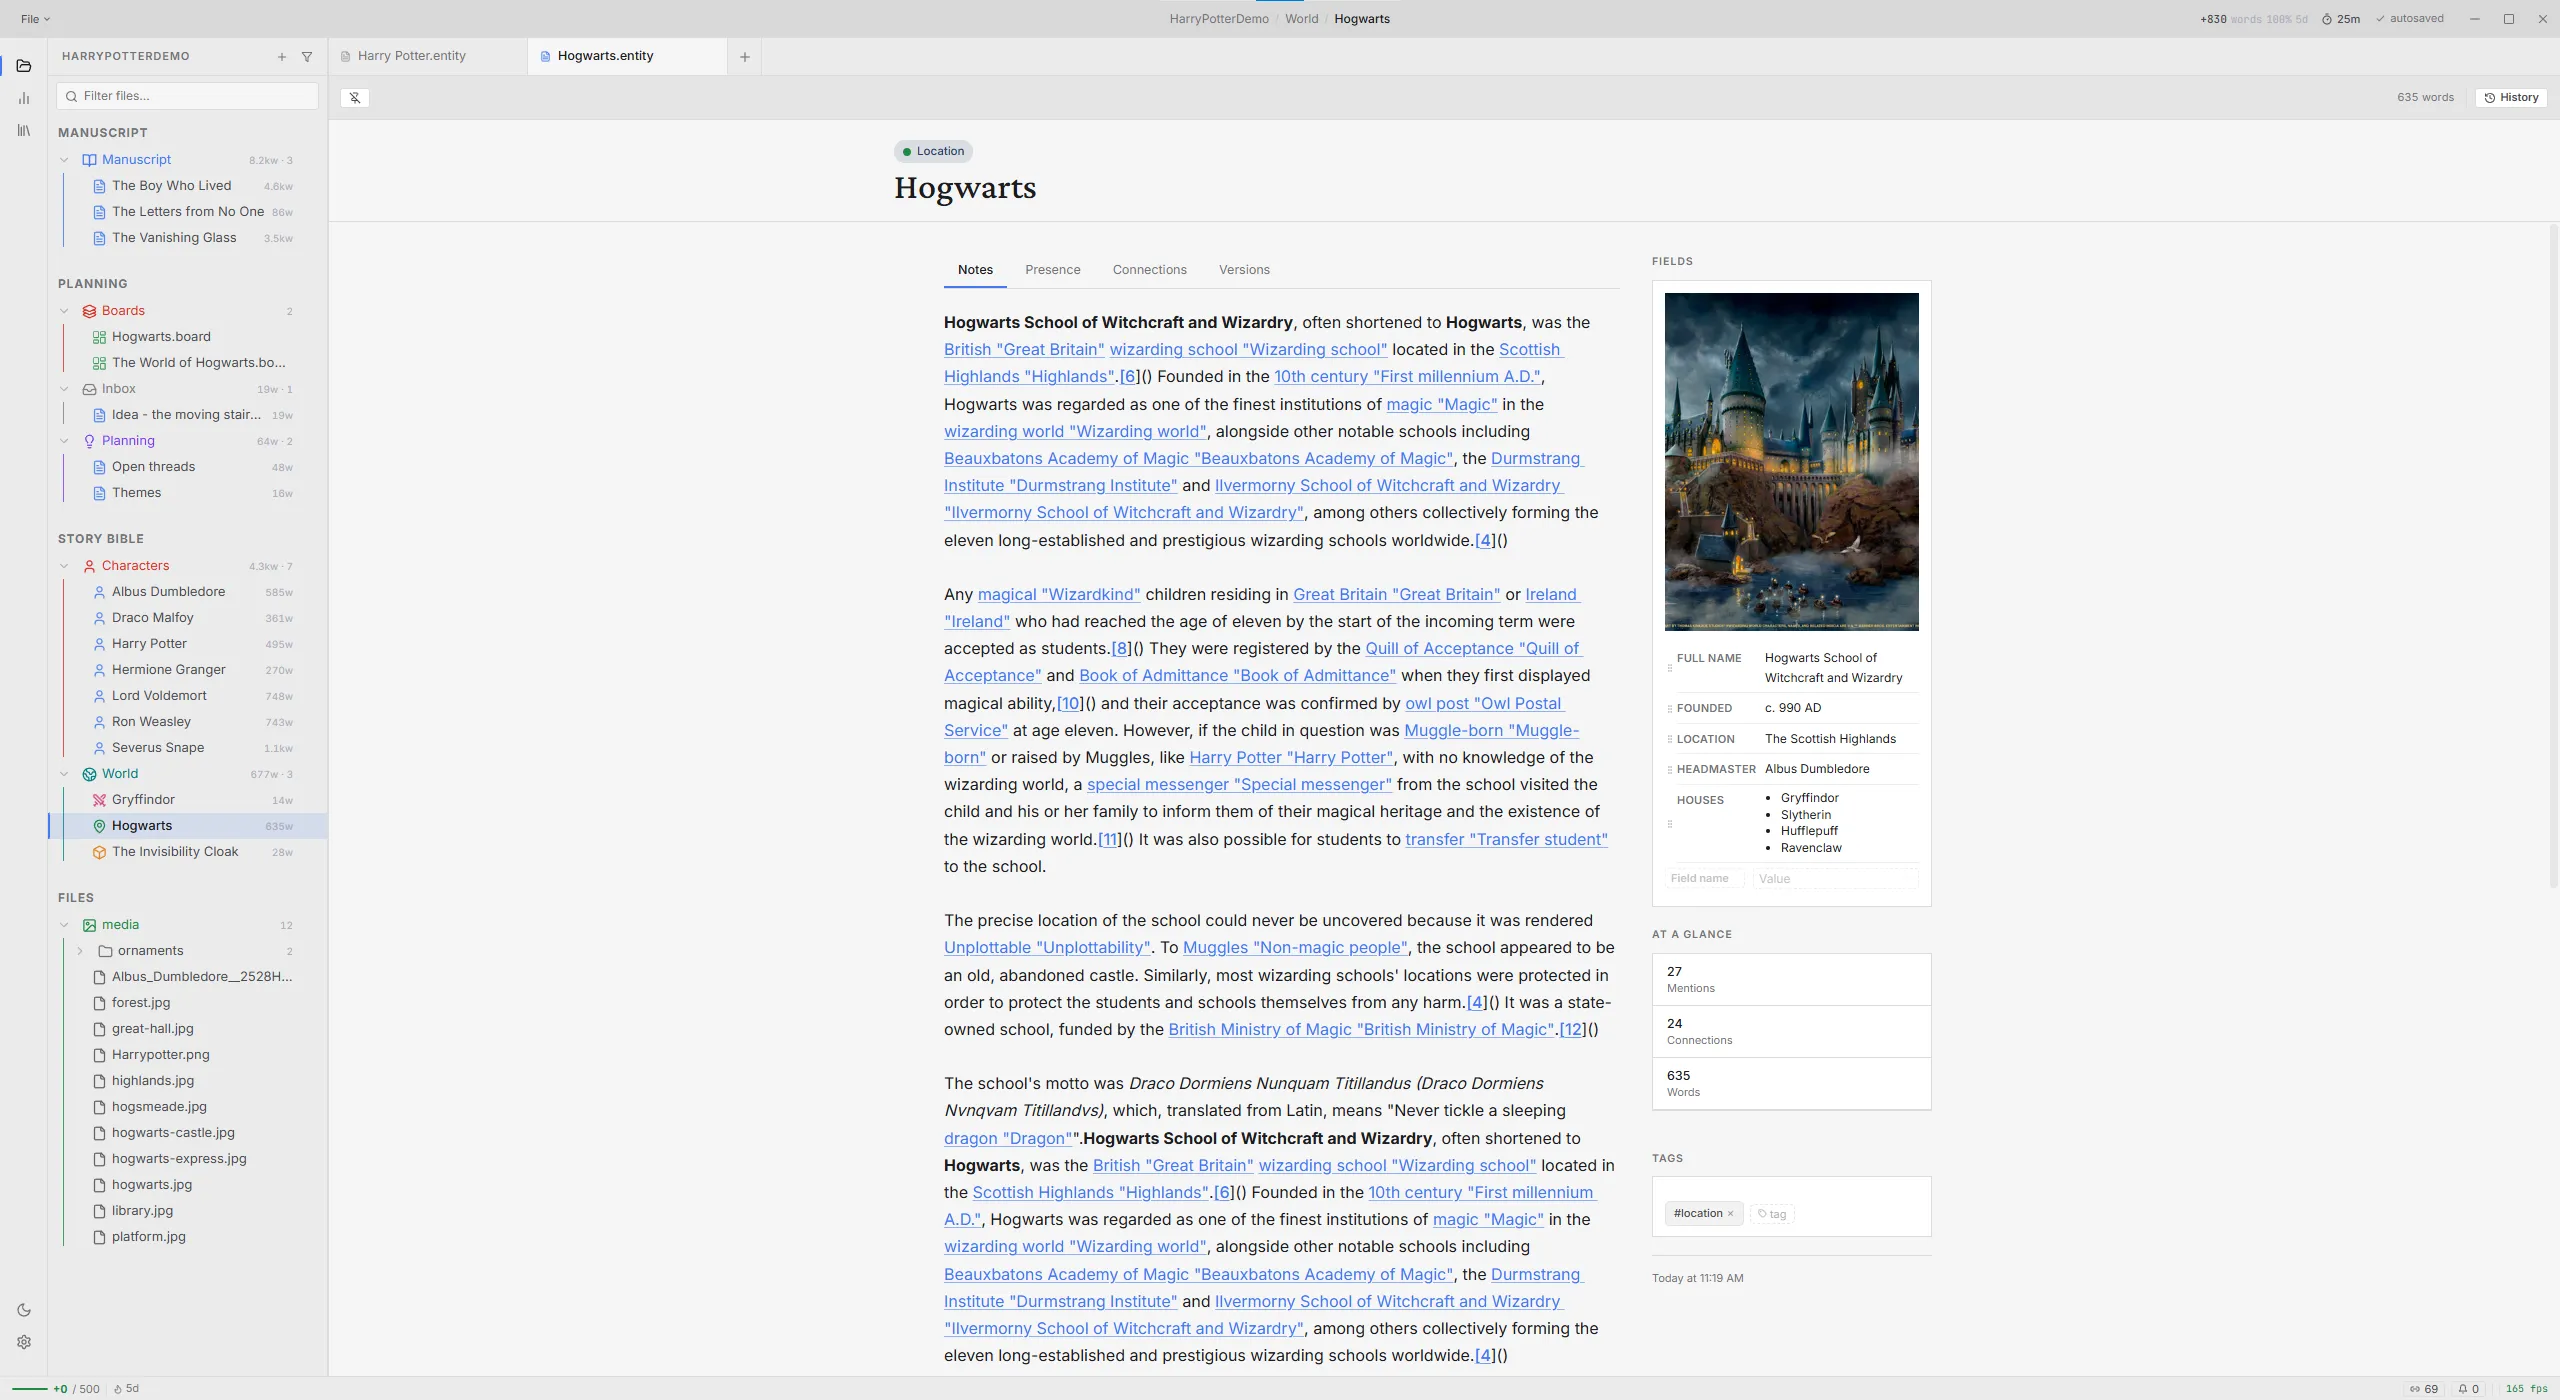Click the Field name input

tap(1704, 878)
